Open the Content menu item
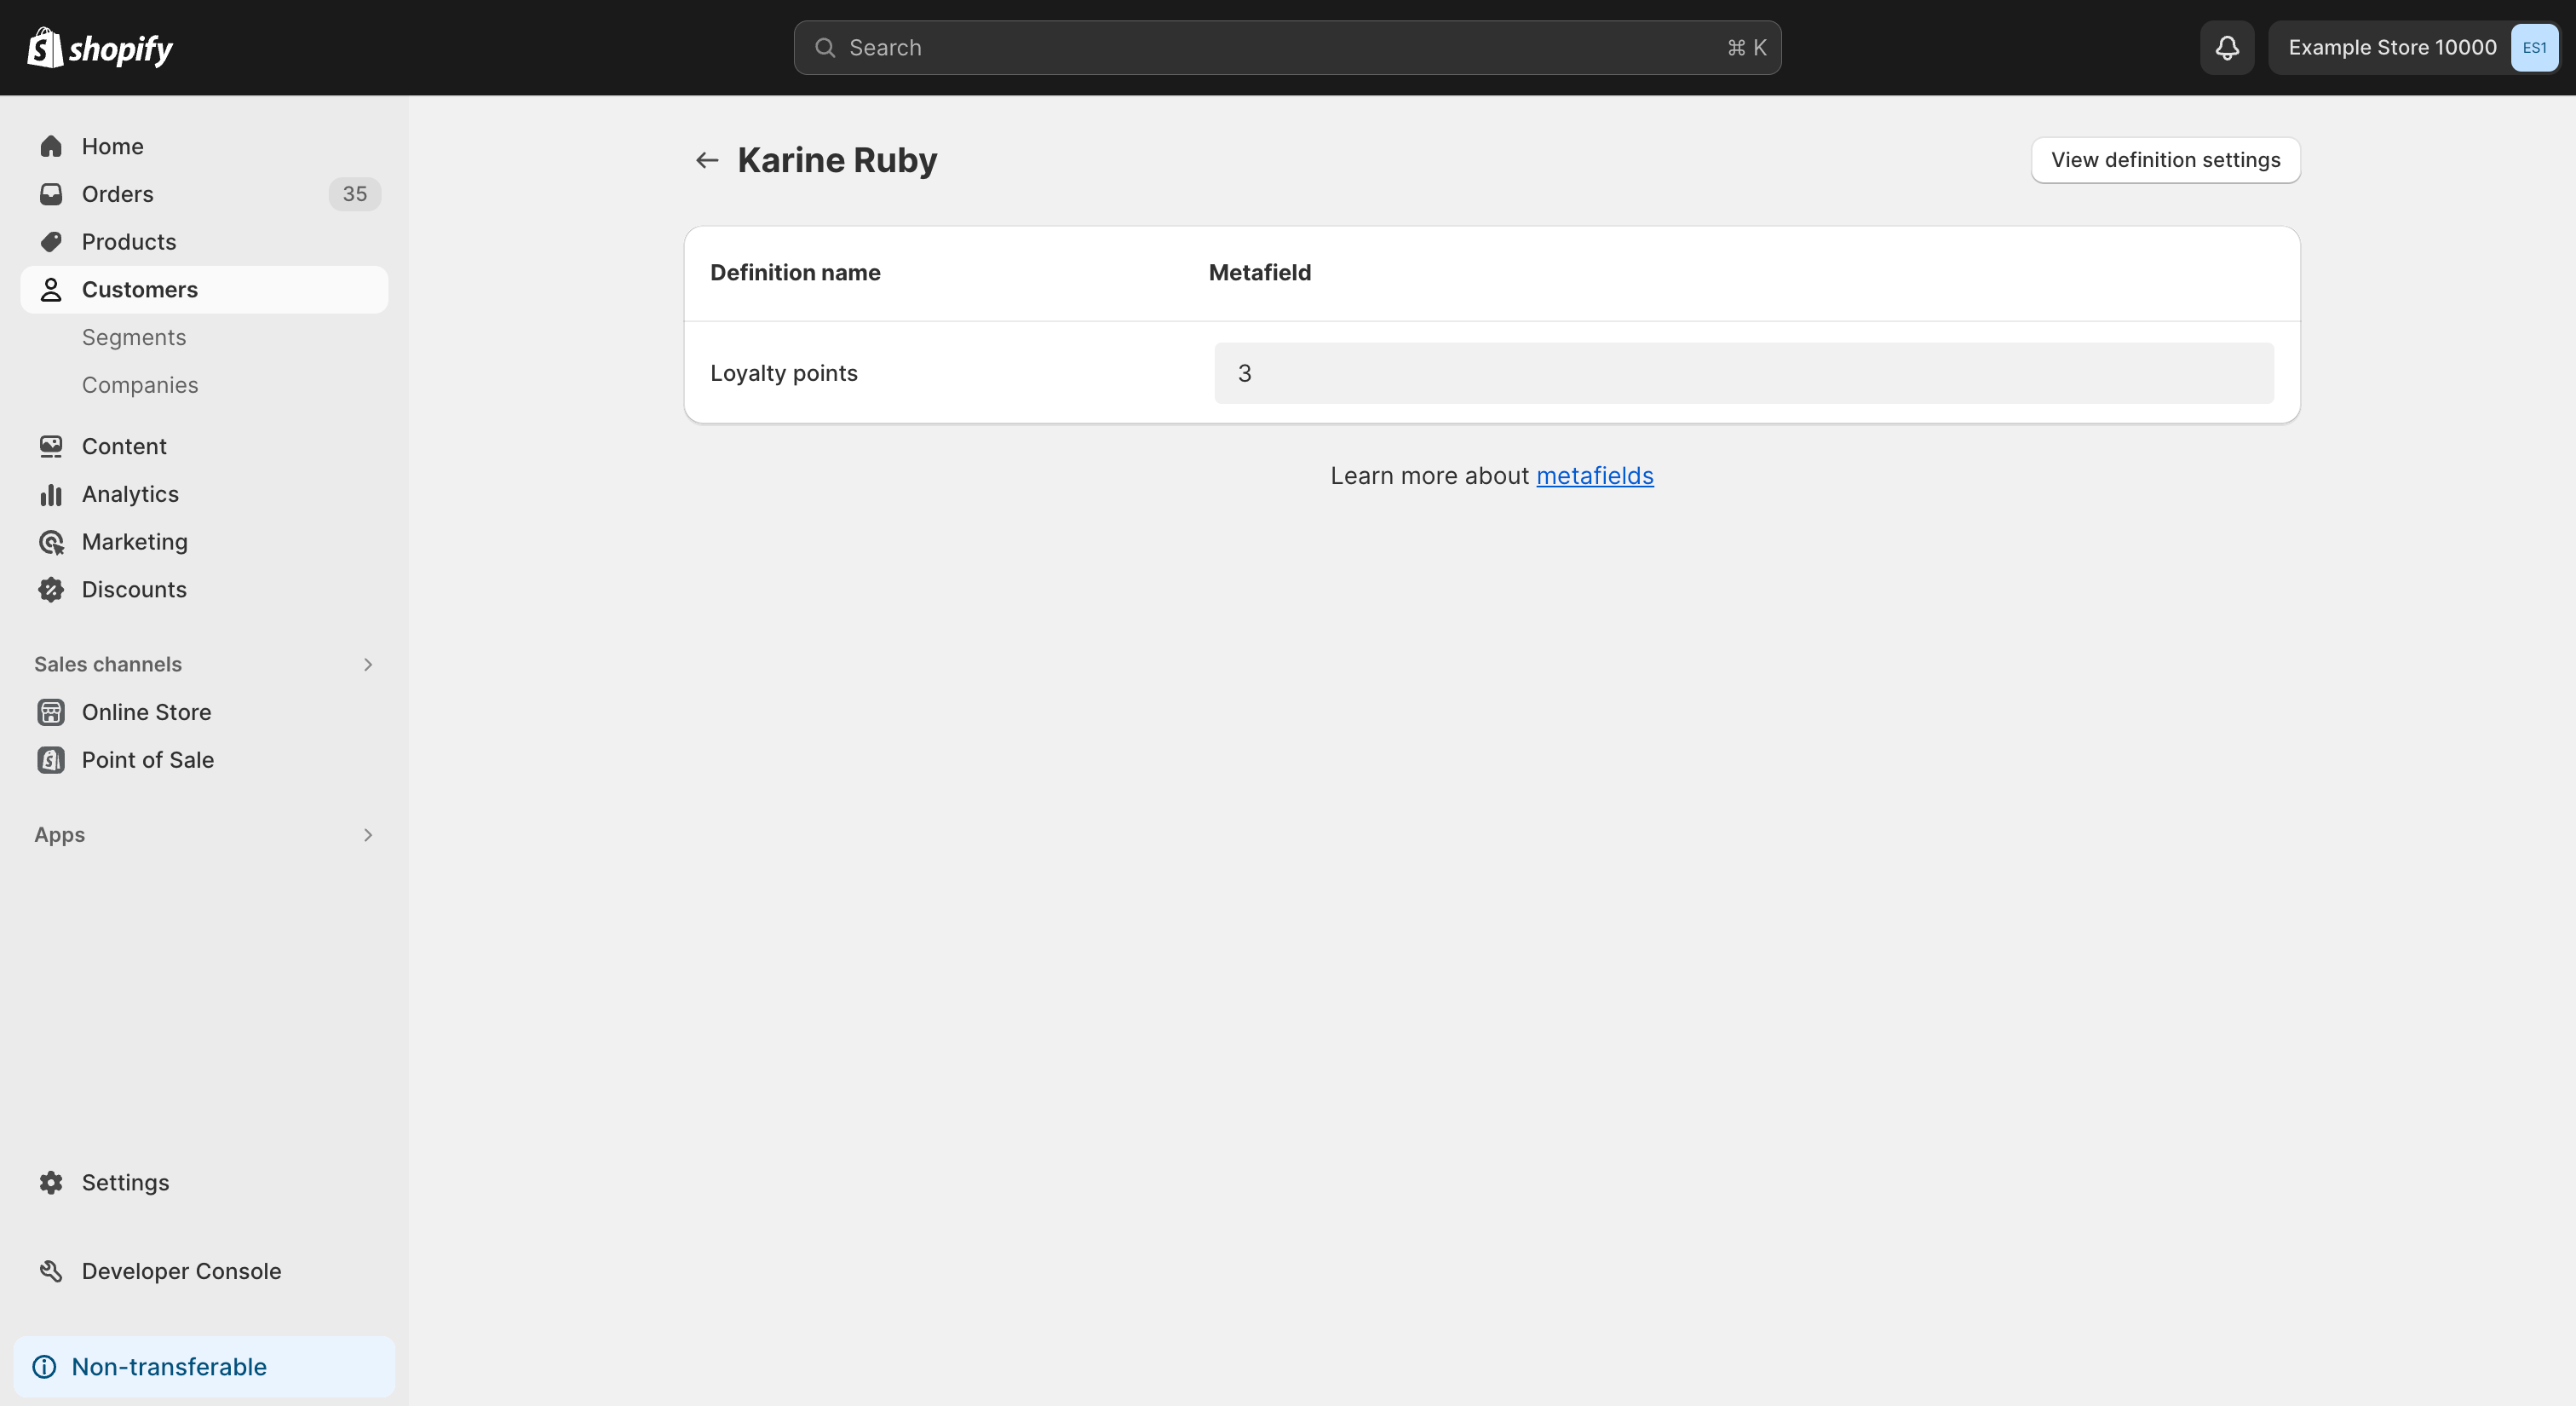 coord(204,446)
